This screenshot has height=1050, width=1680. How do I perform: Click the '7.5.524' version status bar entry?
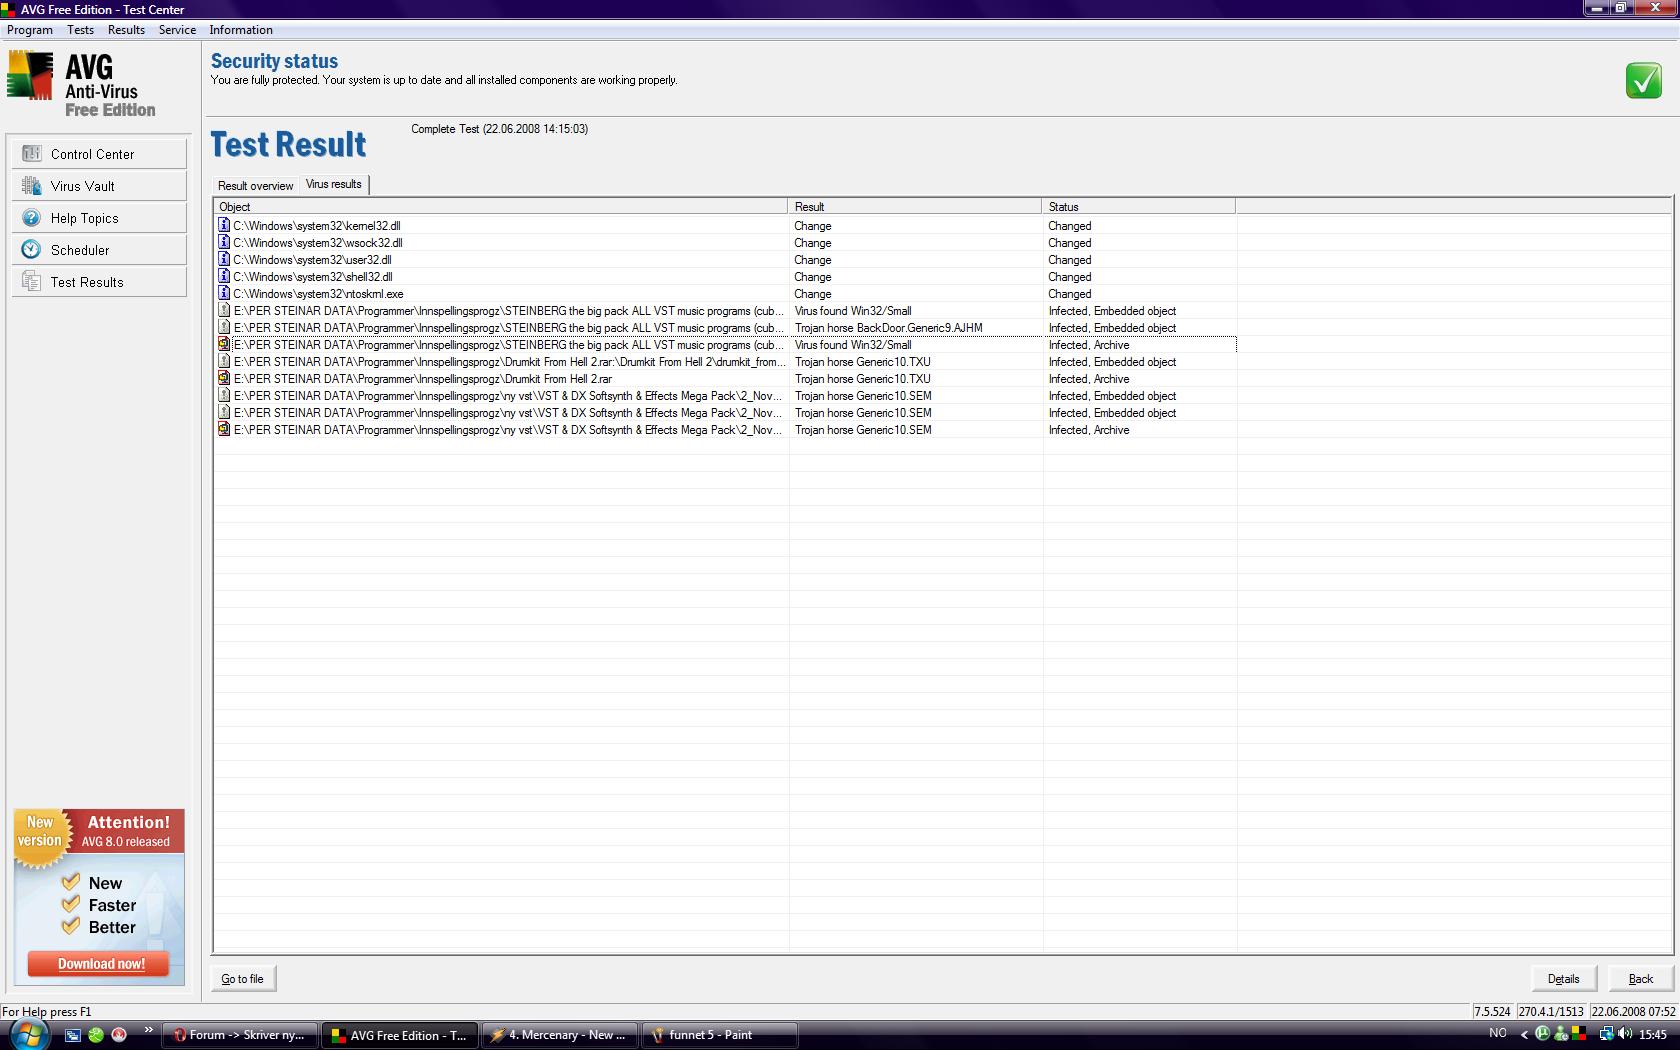(x=1493, y=1011)
